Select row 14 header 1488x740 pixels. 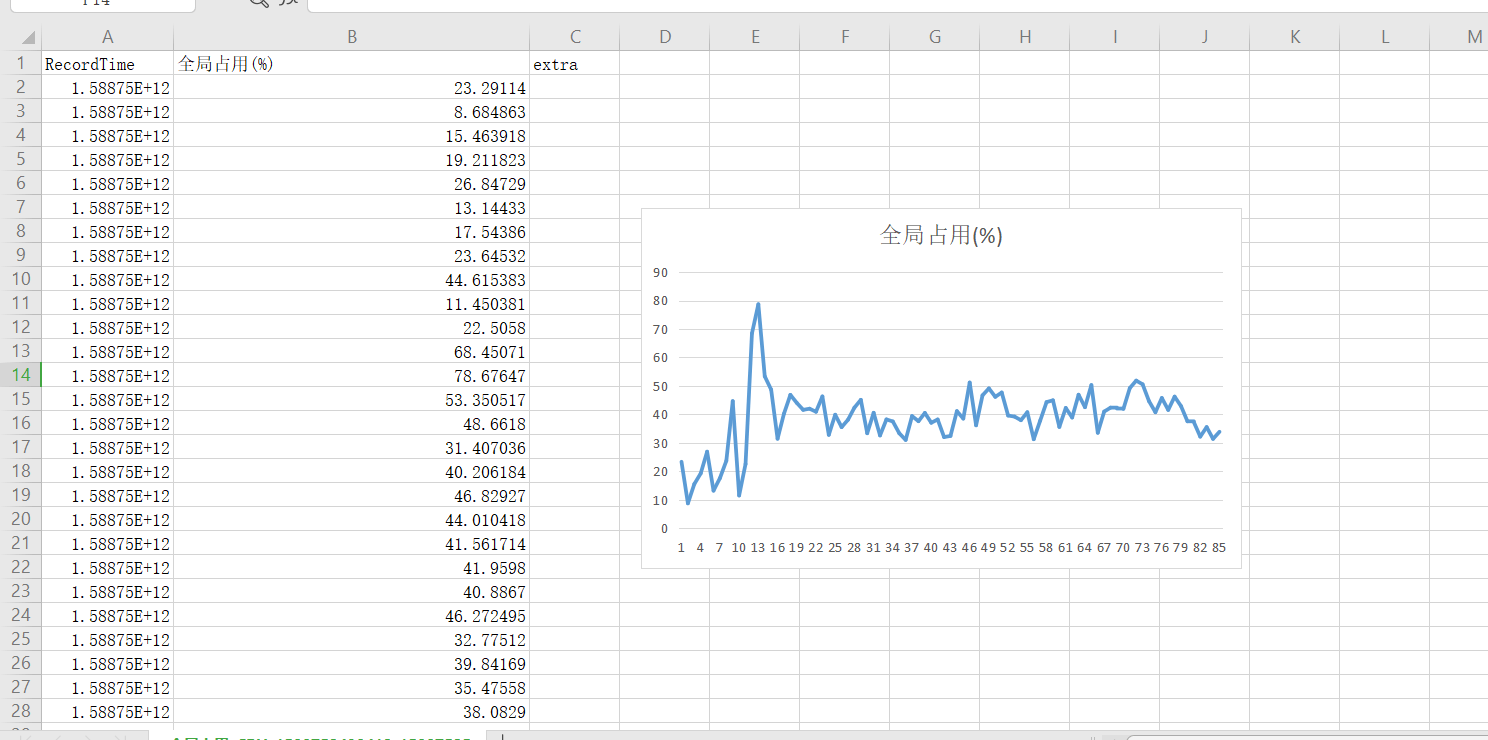(20, 375)
